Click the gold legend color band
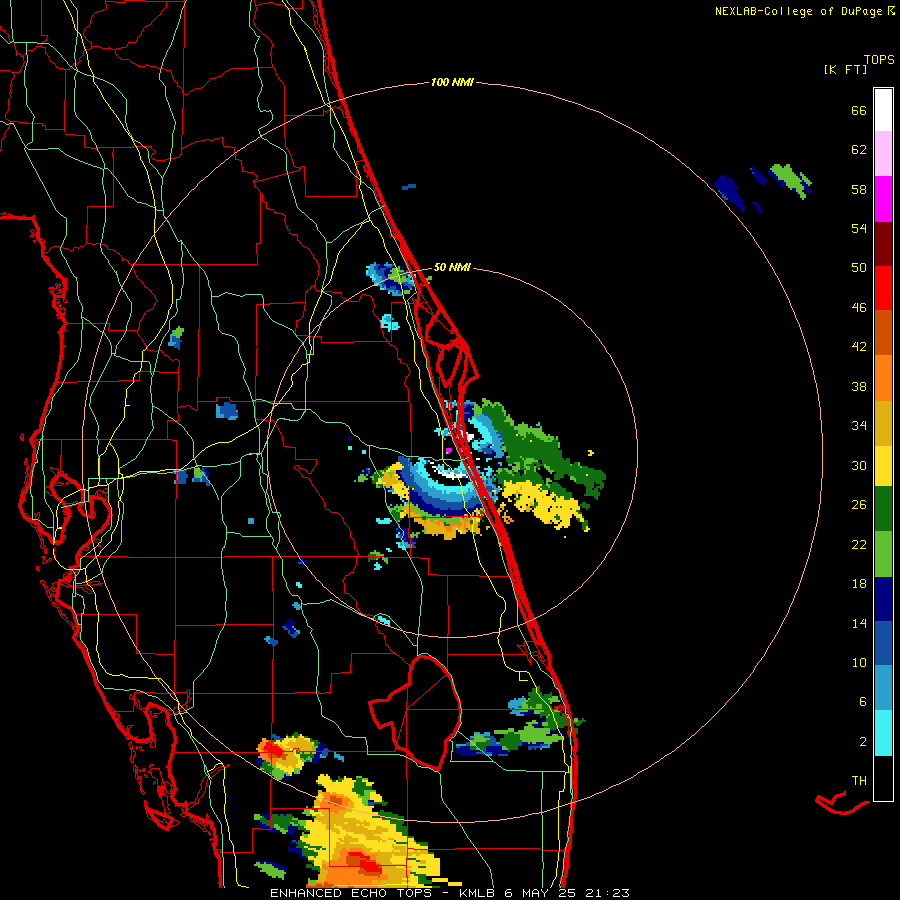 [883, 422]
